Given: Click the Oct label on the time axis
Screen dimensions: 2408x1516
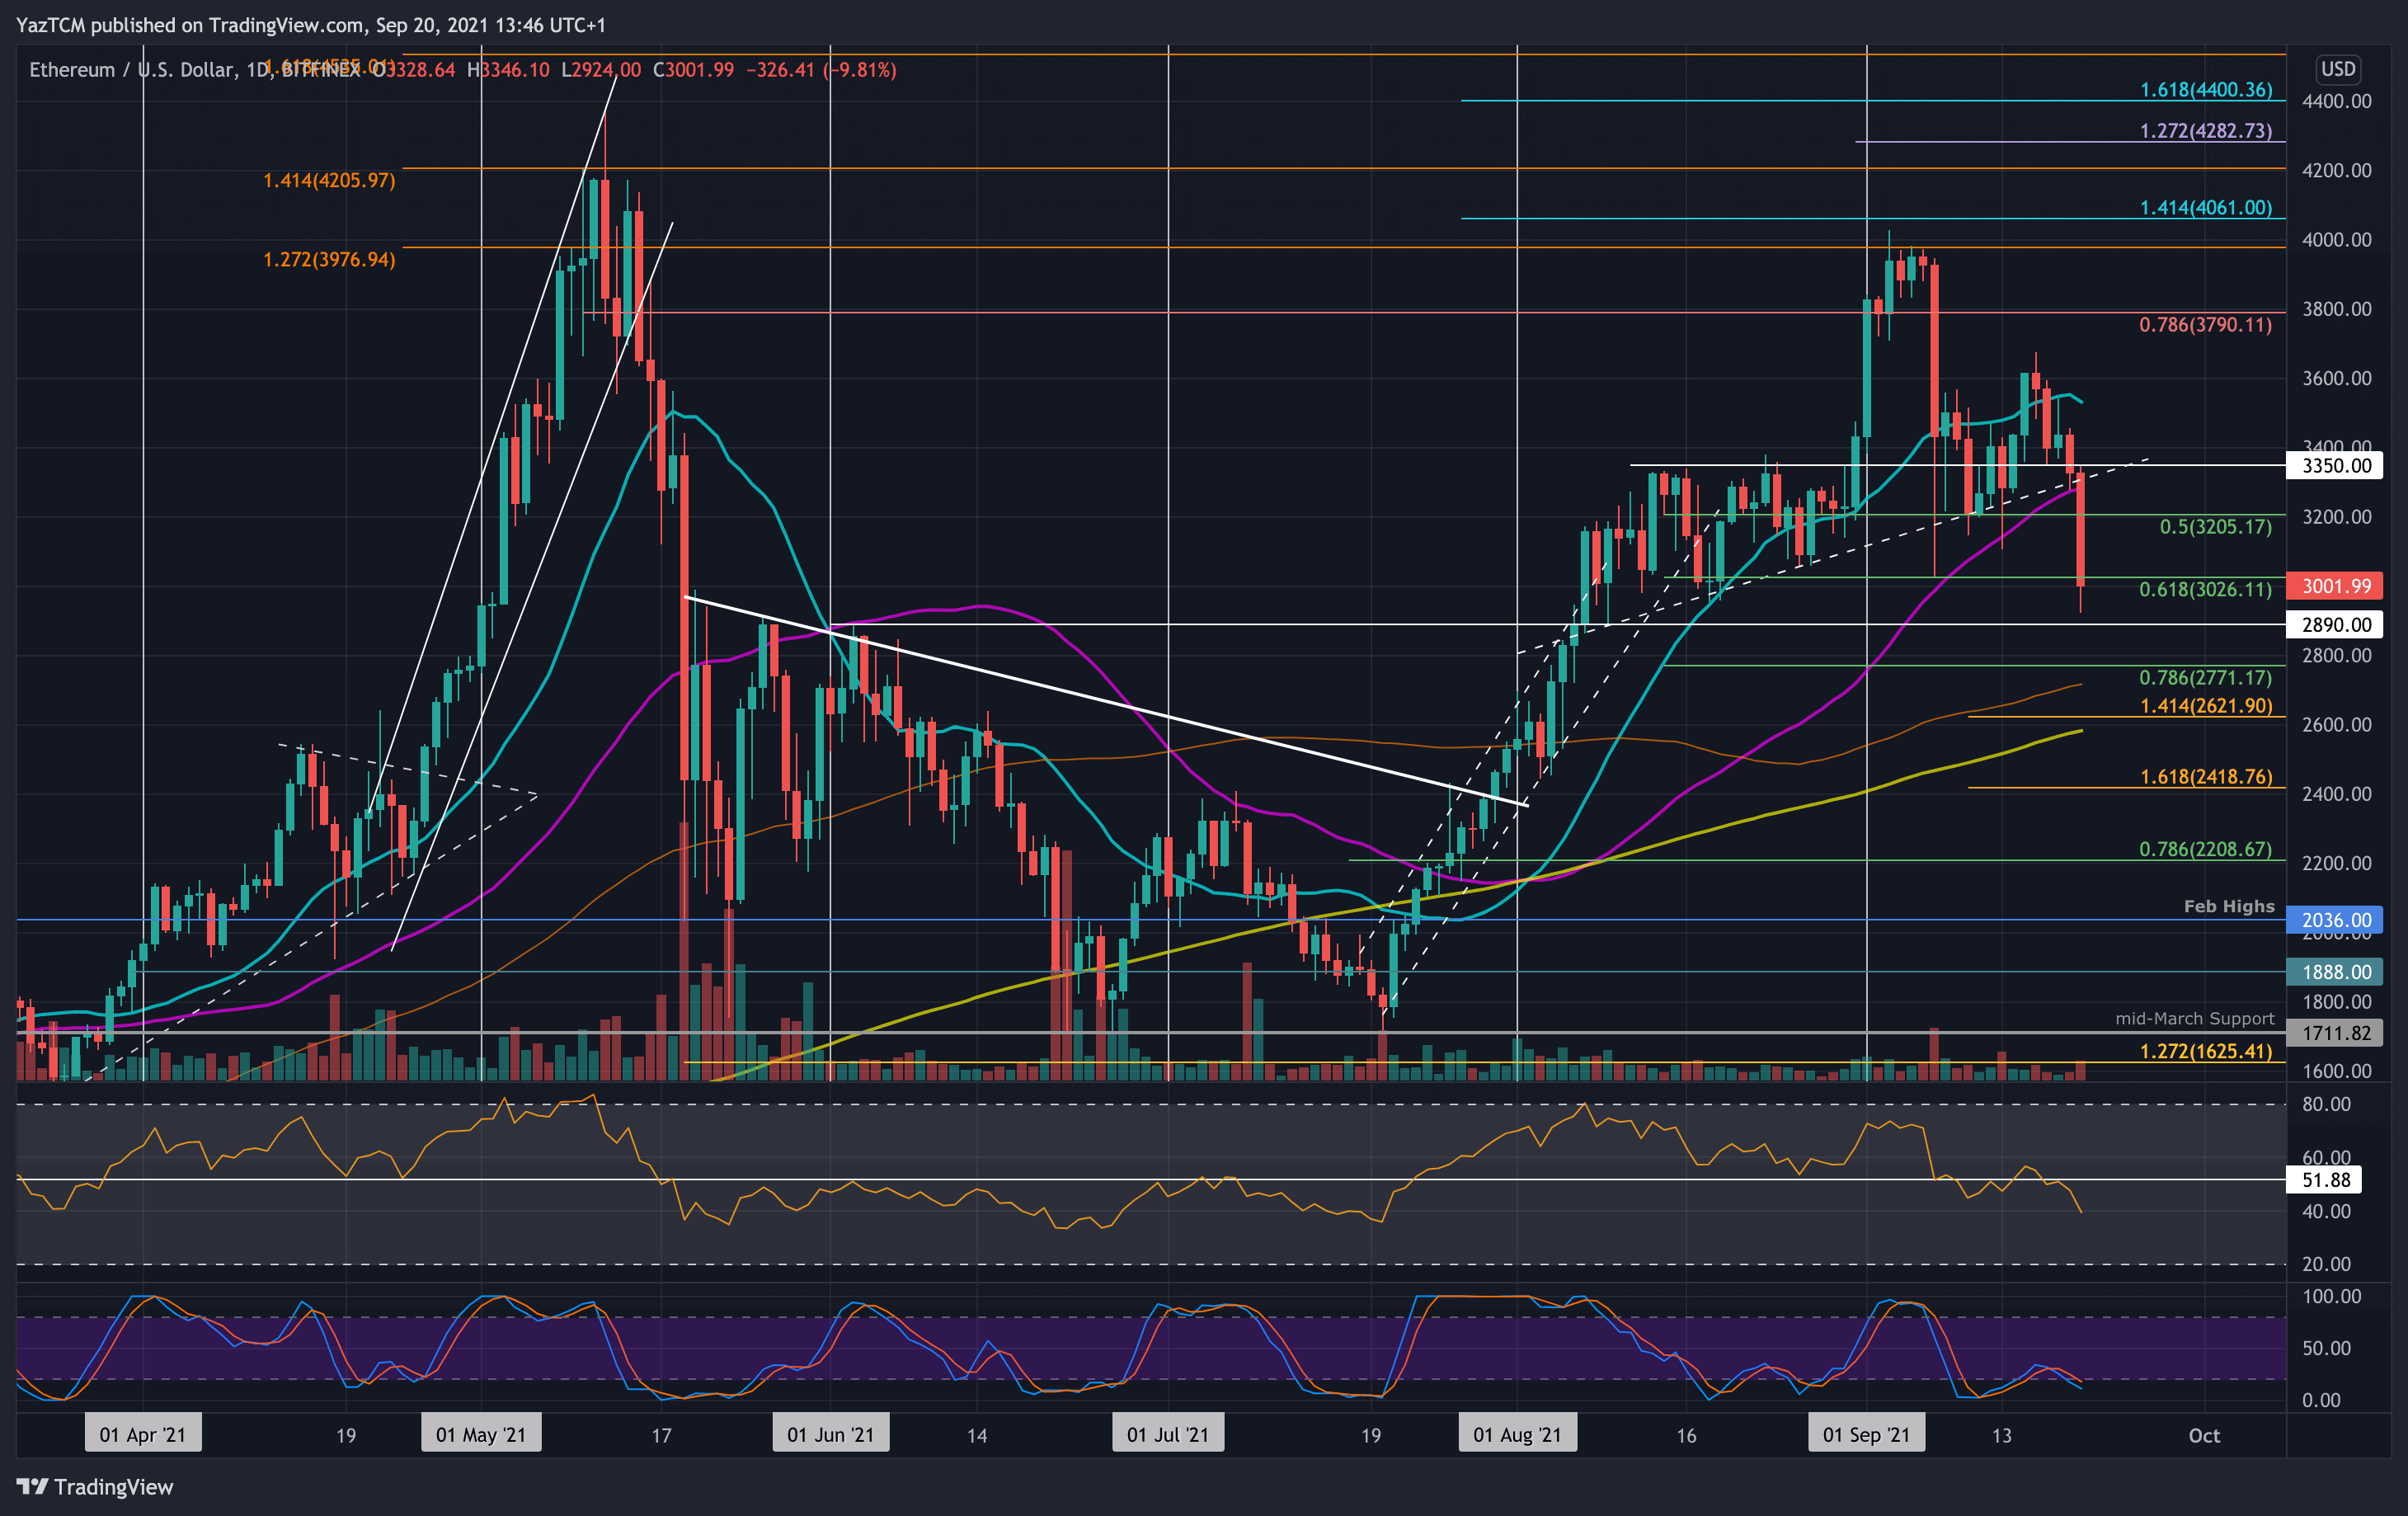Looking at the screenshot, I should 2204,1436.
